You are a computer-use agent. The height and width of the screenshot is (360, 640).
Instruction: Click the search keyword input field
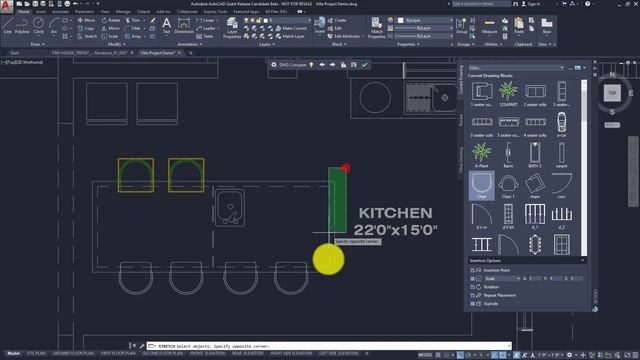click(481, 4)
